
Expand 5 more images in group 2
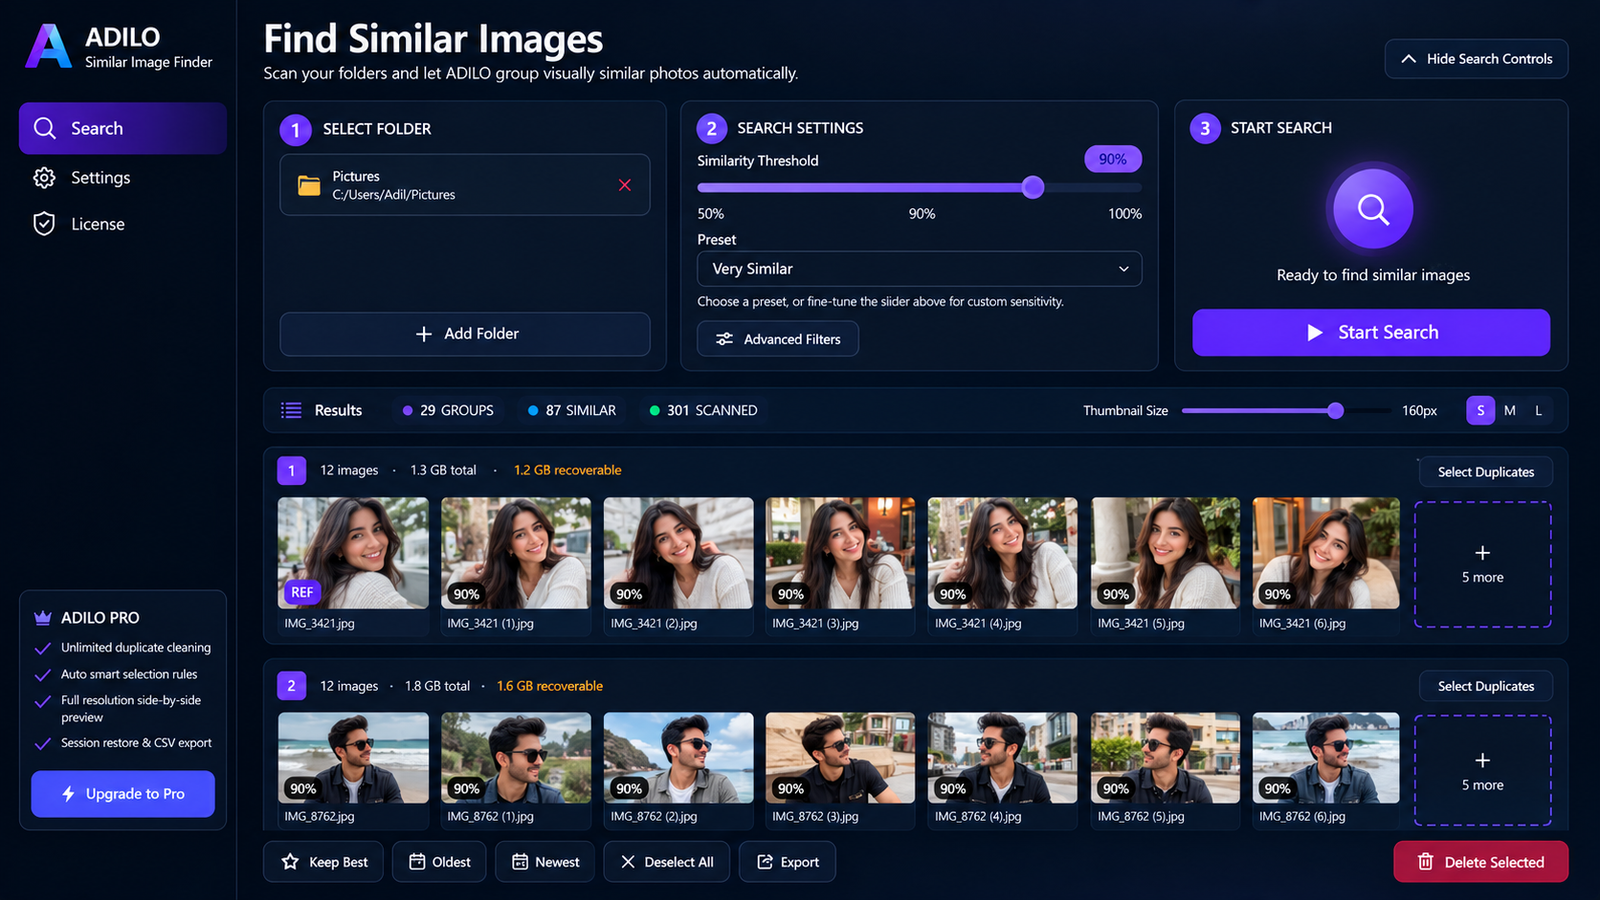pyautogui.click(x=1483, y=771)
